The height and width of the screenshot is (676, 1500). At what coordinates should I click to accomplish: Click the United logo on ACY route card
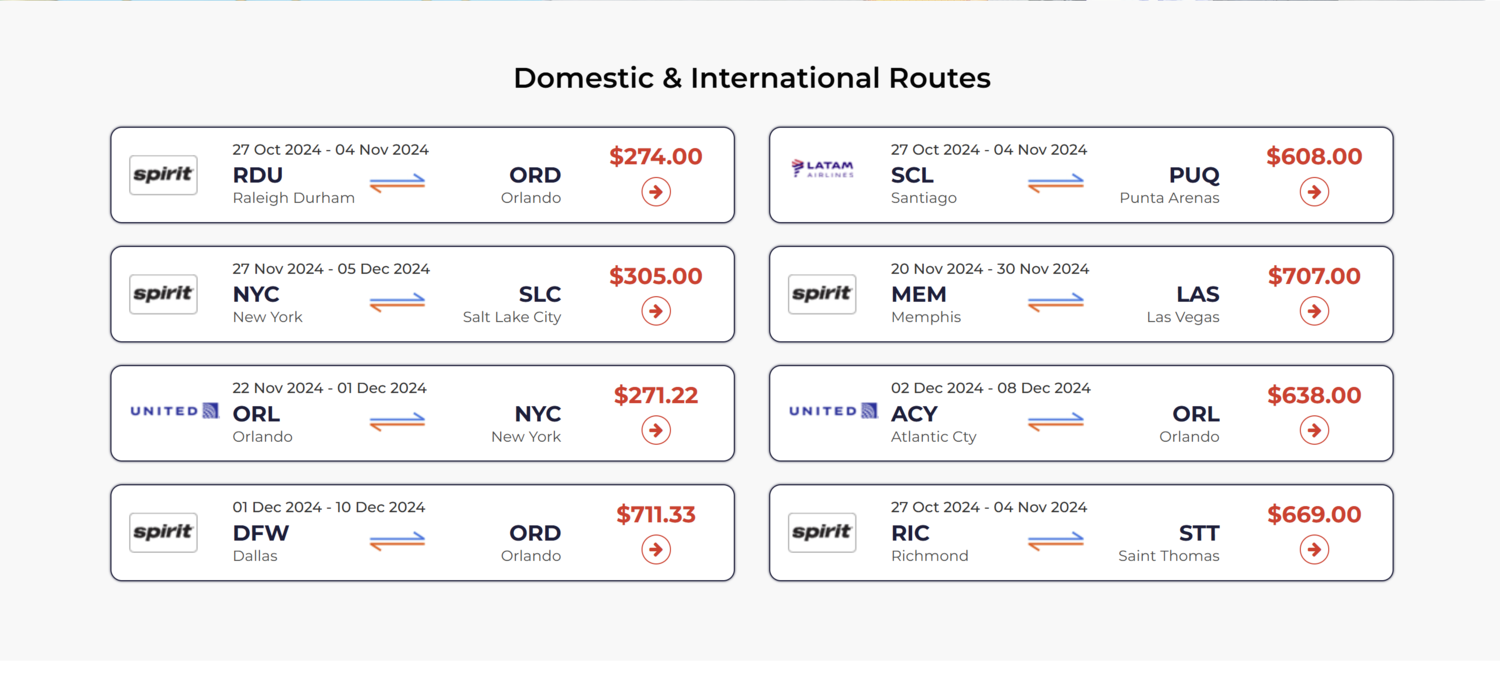pyautogui.click(x=834, y=410)
